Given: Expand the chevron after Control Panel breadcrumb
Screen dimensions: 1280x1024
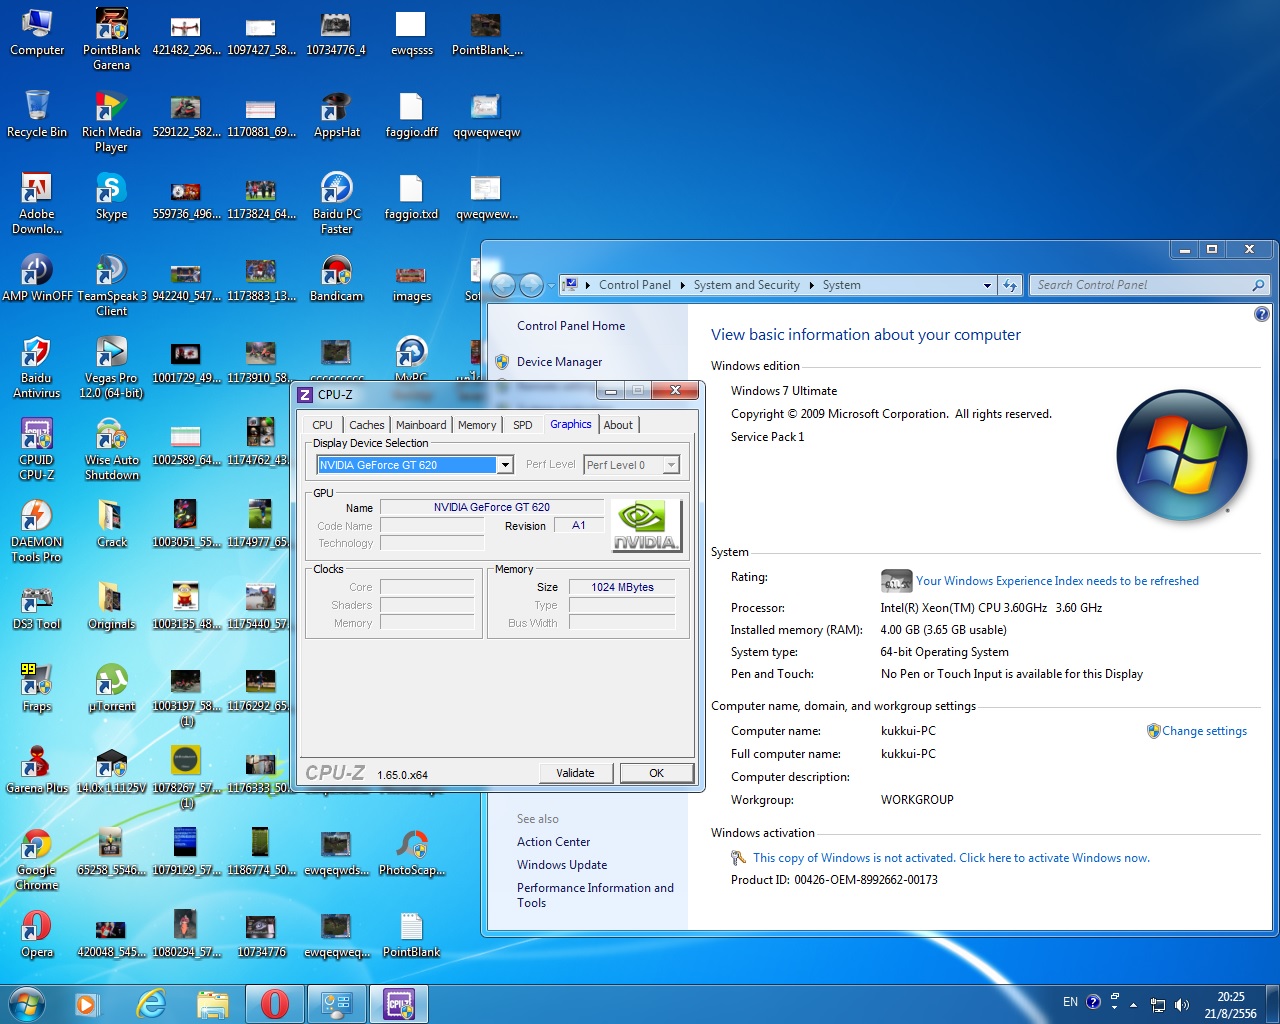Looking at the screenshot, I should (x=683, y=285).
